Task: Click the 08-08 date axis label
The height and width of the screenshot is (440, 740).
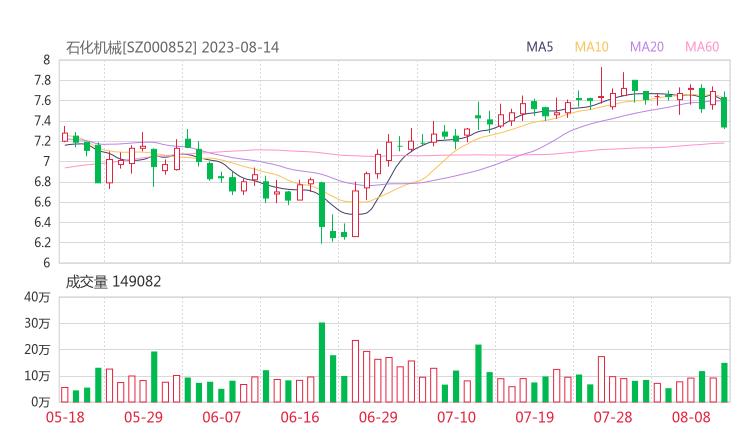Action: 691,417
